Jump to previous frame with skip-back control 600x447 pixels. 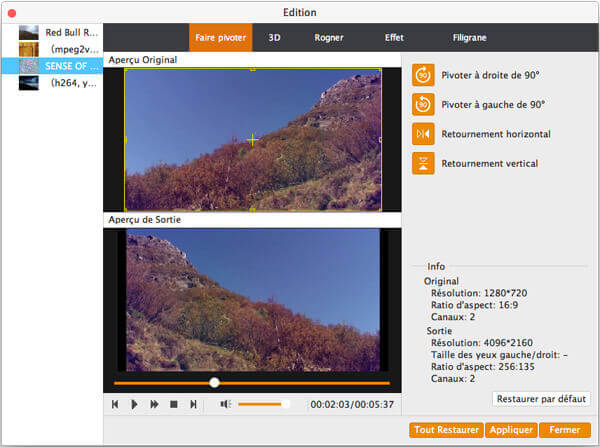(x=115, y=404)
